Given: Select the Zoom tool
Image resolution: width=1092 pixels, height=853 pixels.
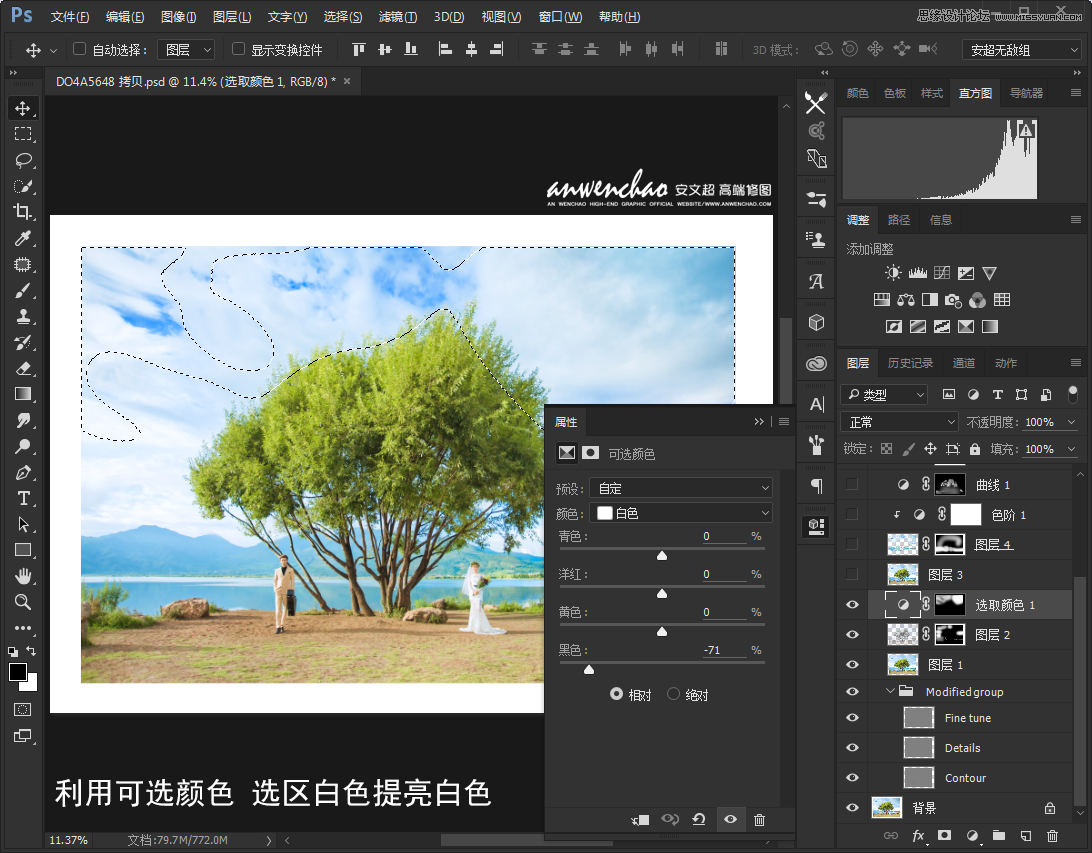Looking at the screenshot, I should [22, 602].
